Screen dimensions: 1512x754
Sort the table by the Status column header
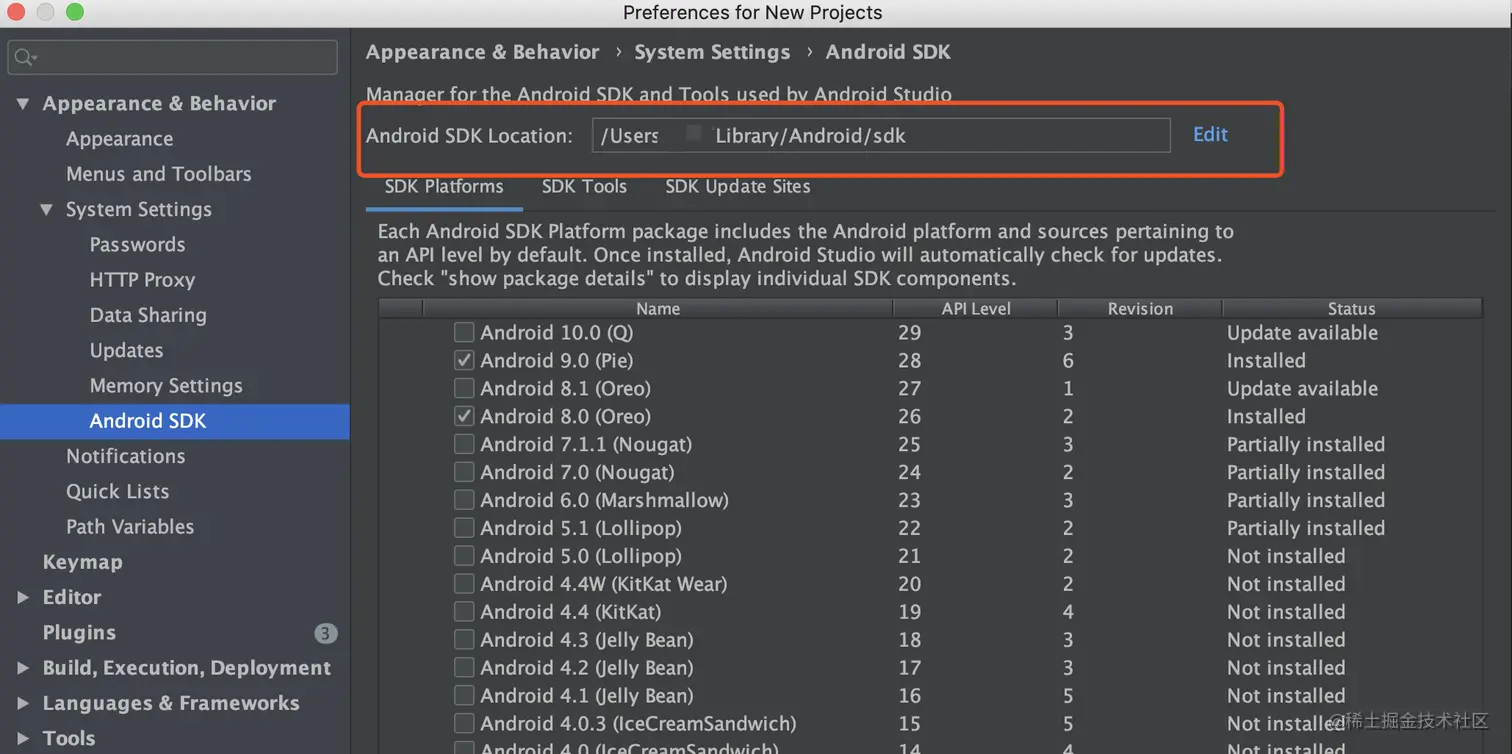point(1352,309)
